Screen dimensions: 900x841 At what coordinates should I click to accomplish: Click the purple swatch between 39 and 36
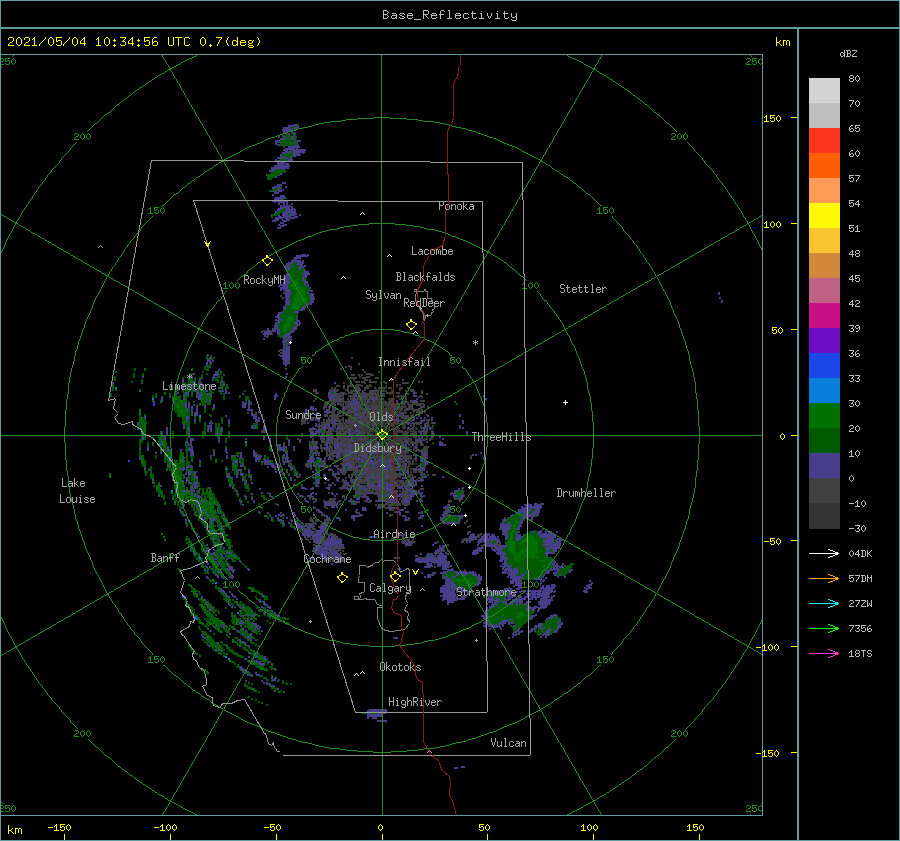[824, 340]
